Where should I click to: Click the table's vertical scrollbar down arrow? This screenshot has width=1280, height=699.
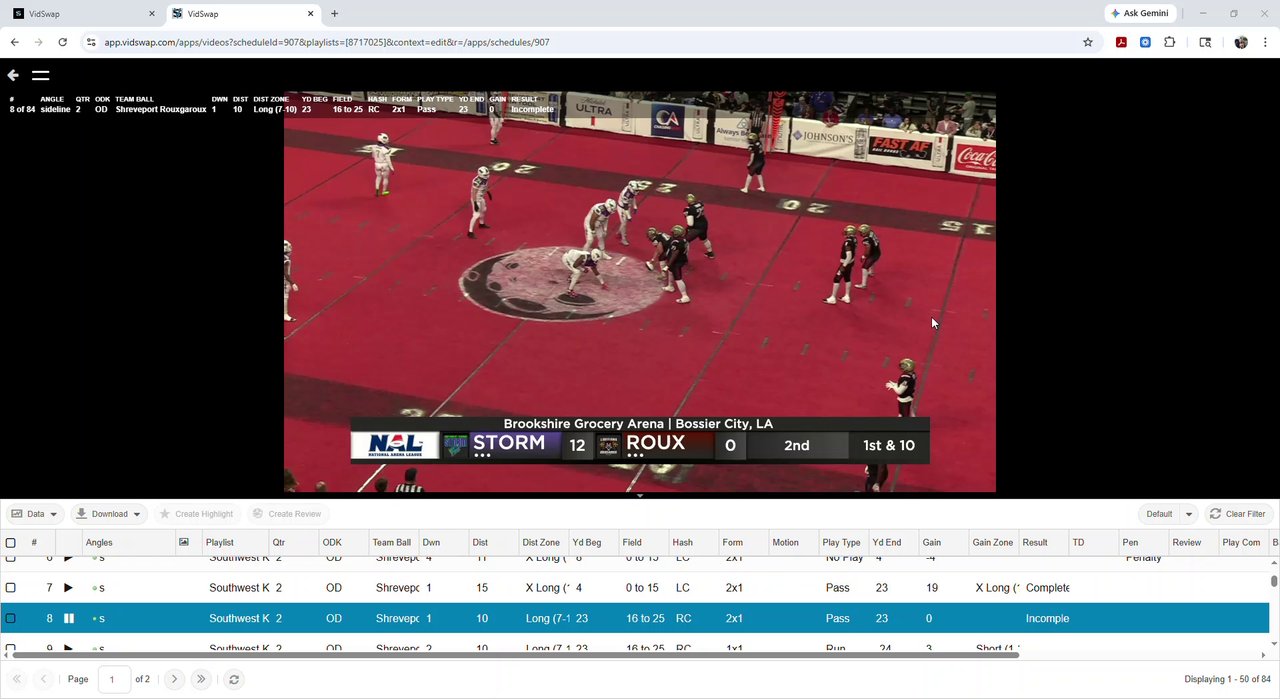tap(1274, 644)
